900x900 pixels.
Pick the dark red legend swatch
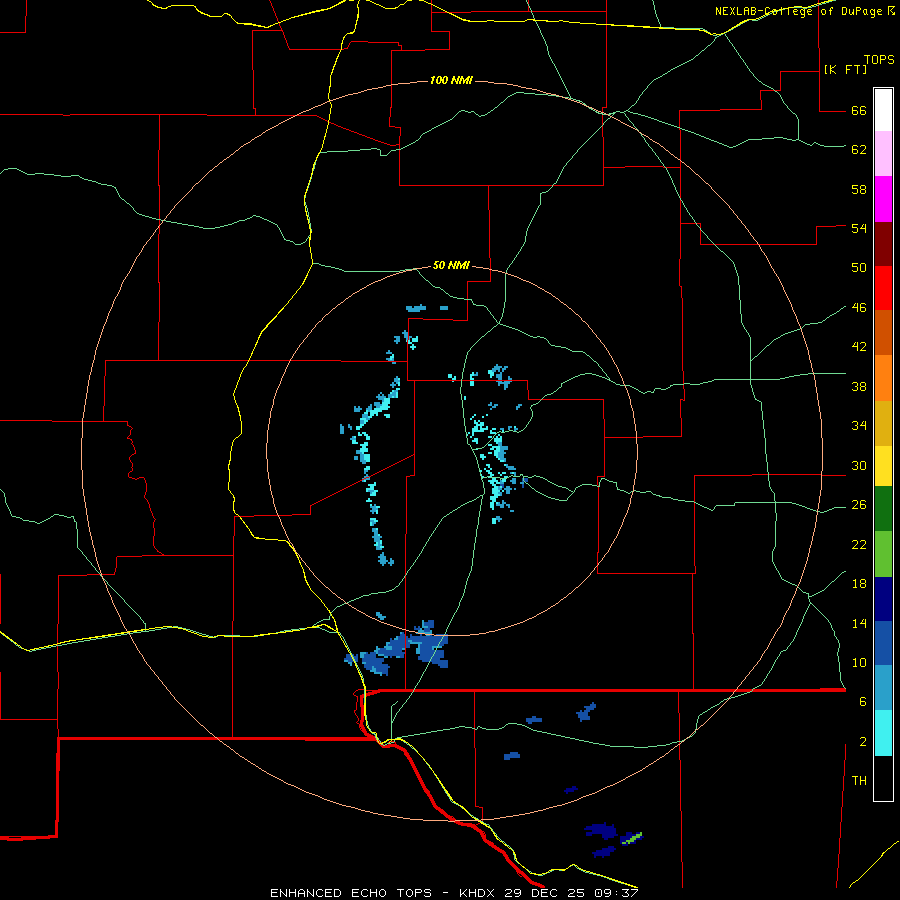pos(883,244)
